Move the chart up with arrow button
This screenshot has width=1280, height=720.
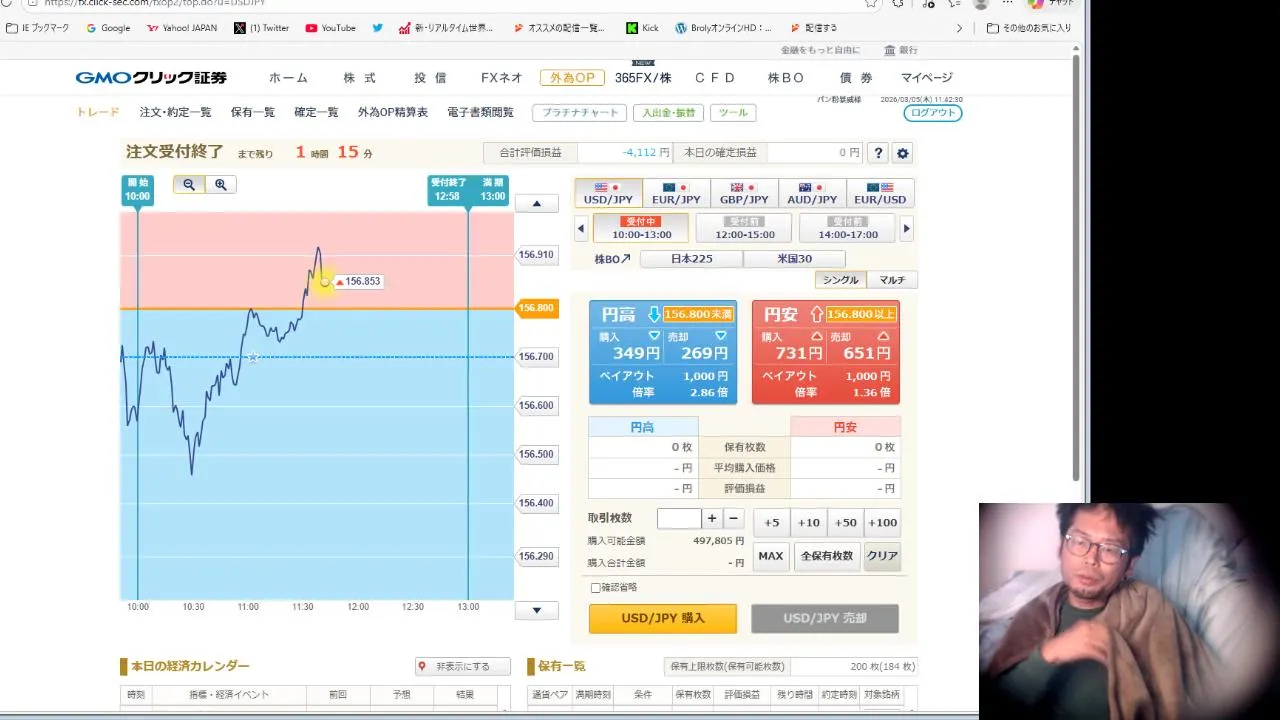537,204
